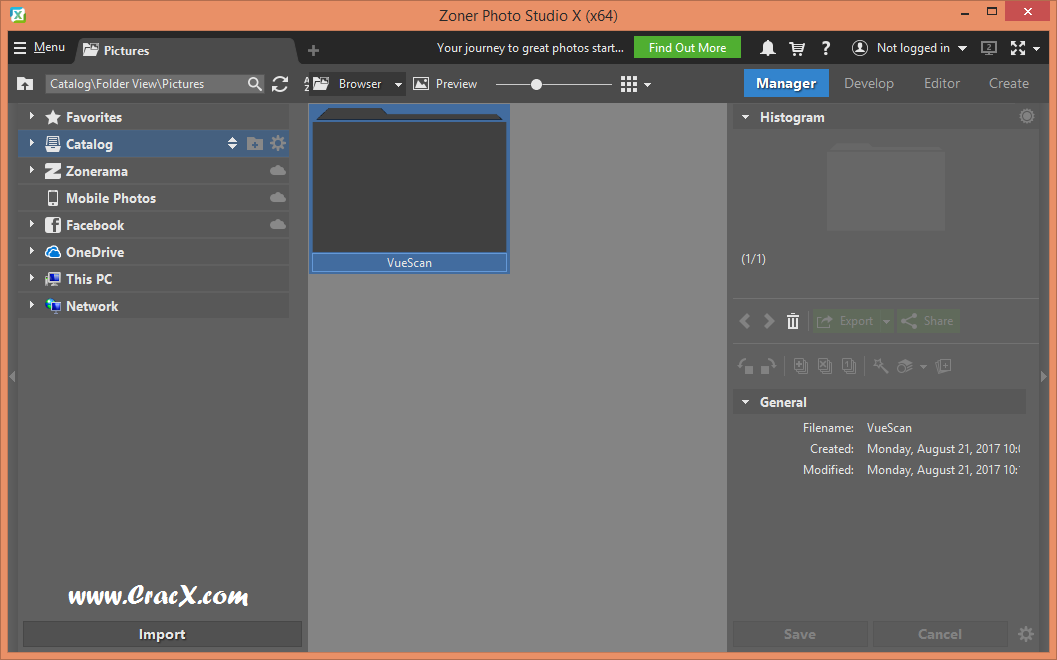Open the Export dropdown arrow

pos(886,322)
